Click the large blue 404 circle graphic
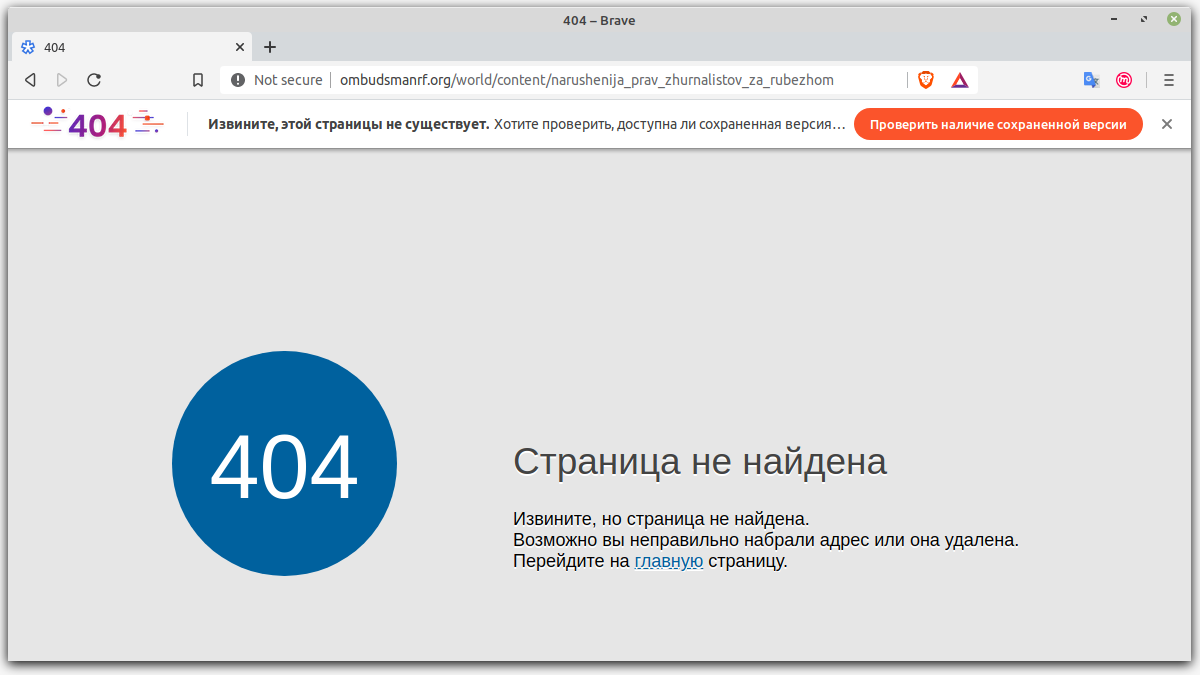Screen dimensions: 1200x675 coord(284,463)
